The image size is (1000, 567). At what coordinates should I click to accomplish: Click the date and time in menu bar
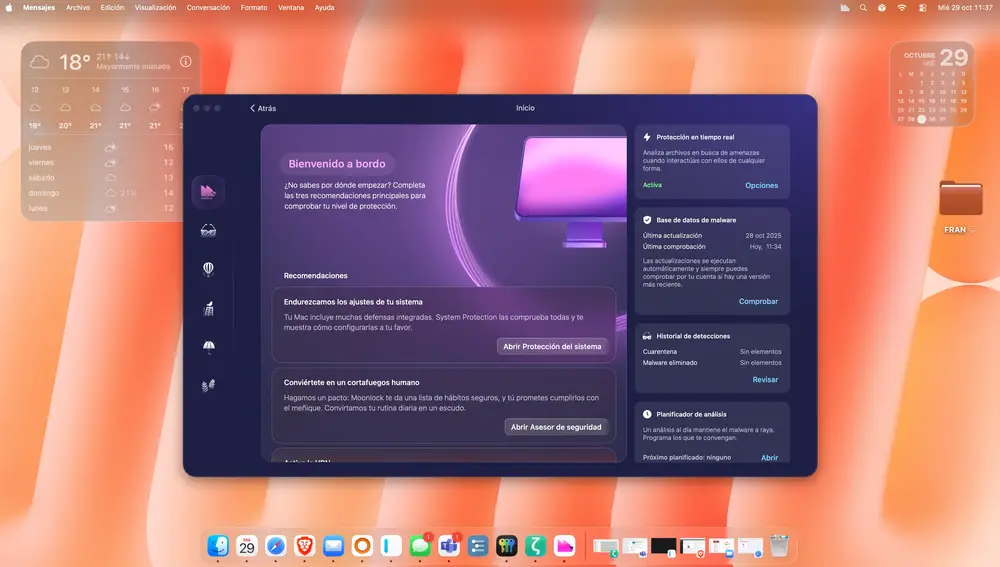pos(965,8)
